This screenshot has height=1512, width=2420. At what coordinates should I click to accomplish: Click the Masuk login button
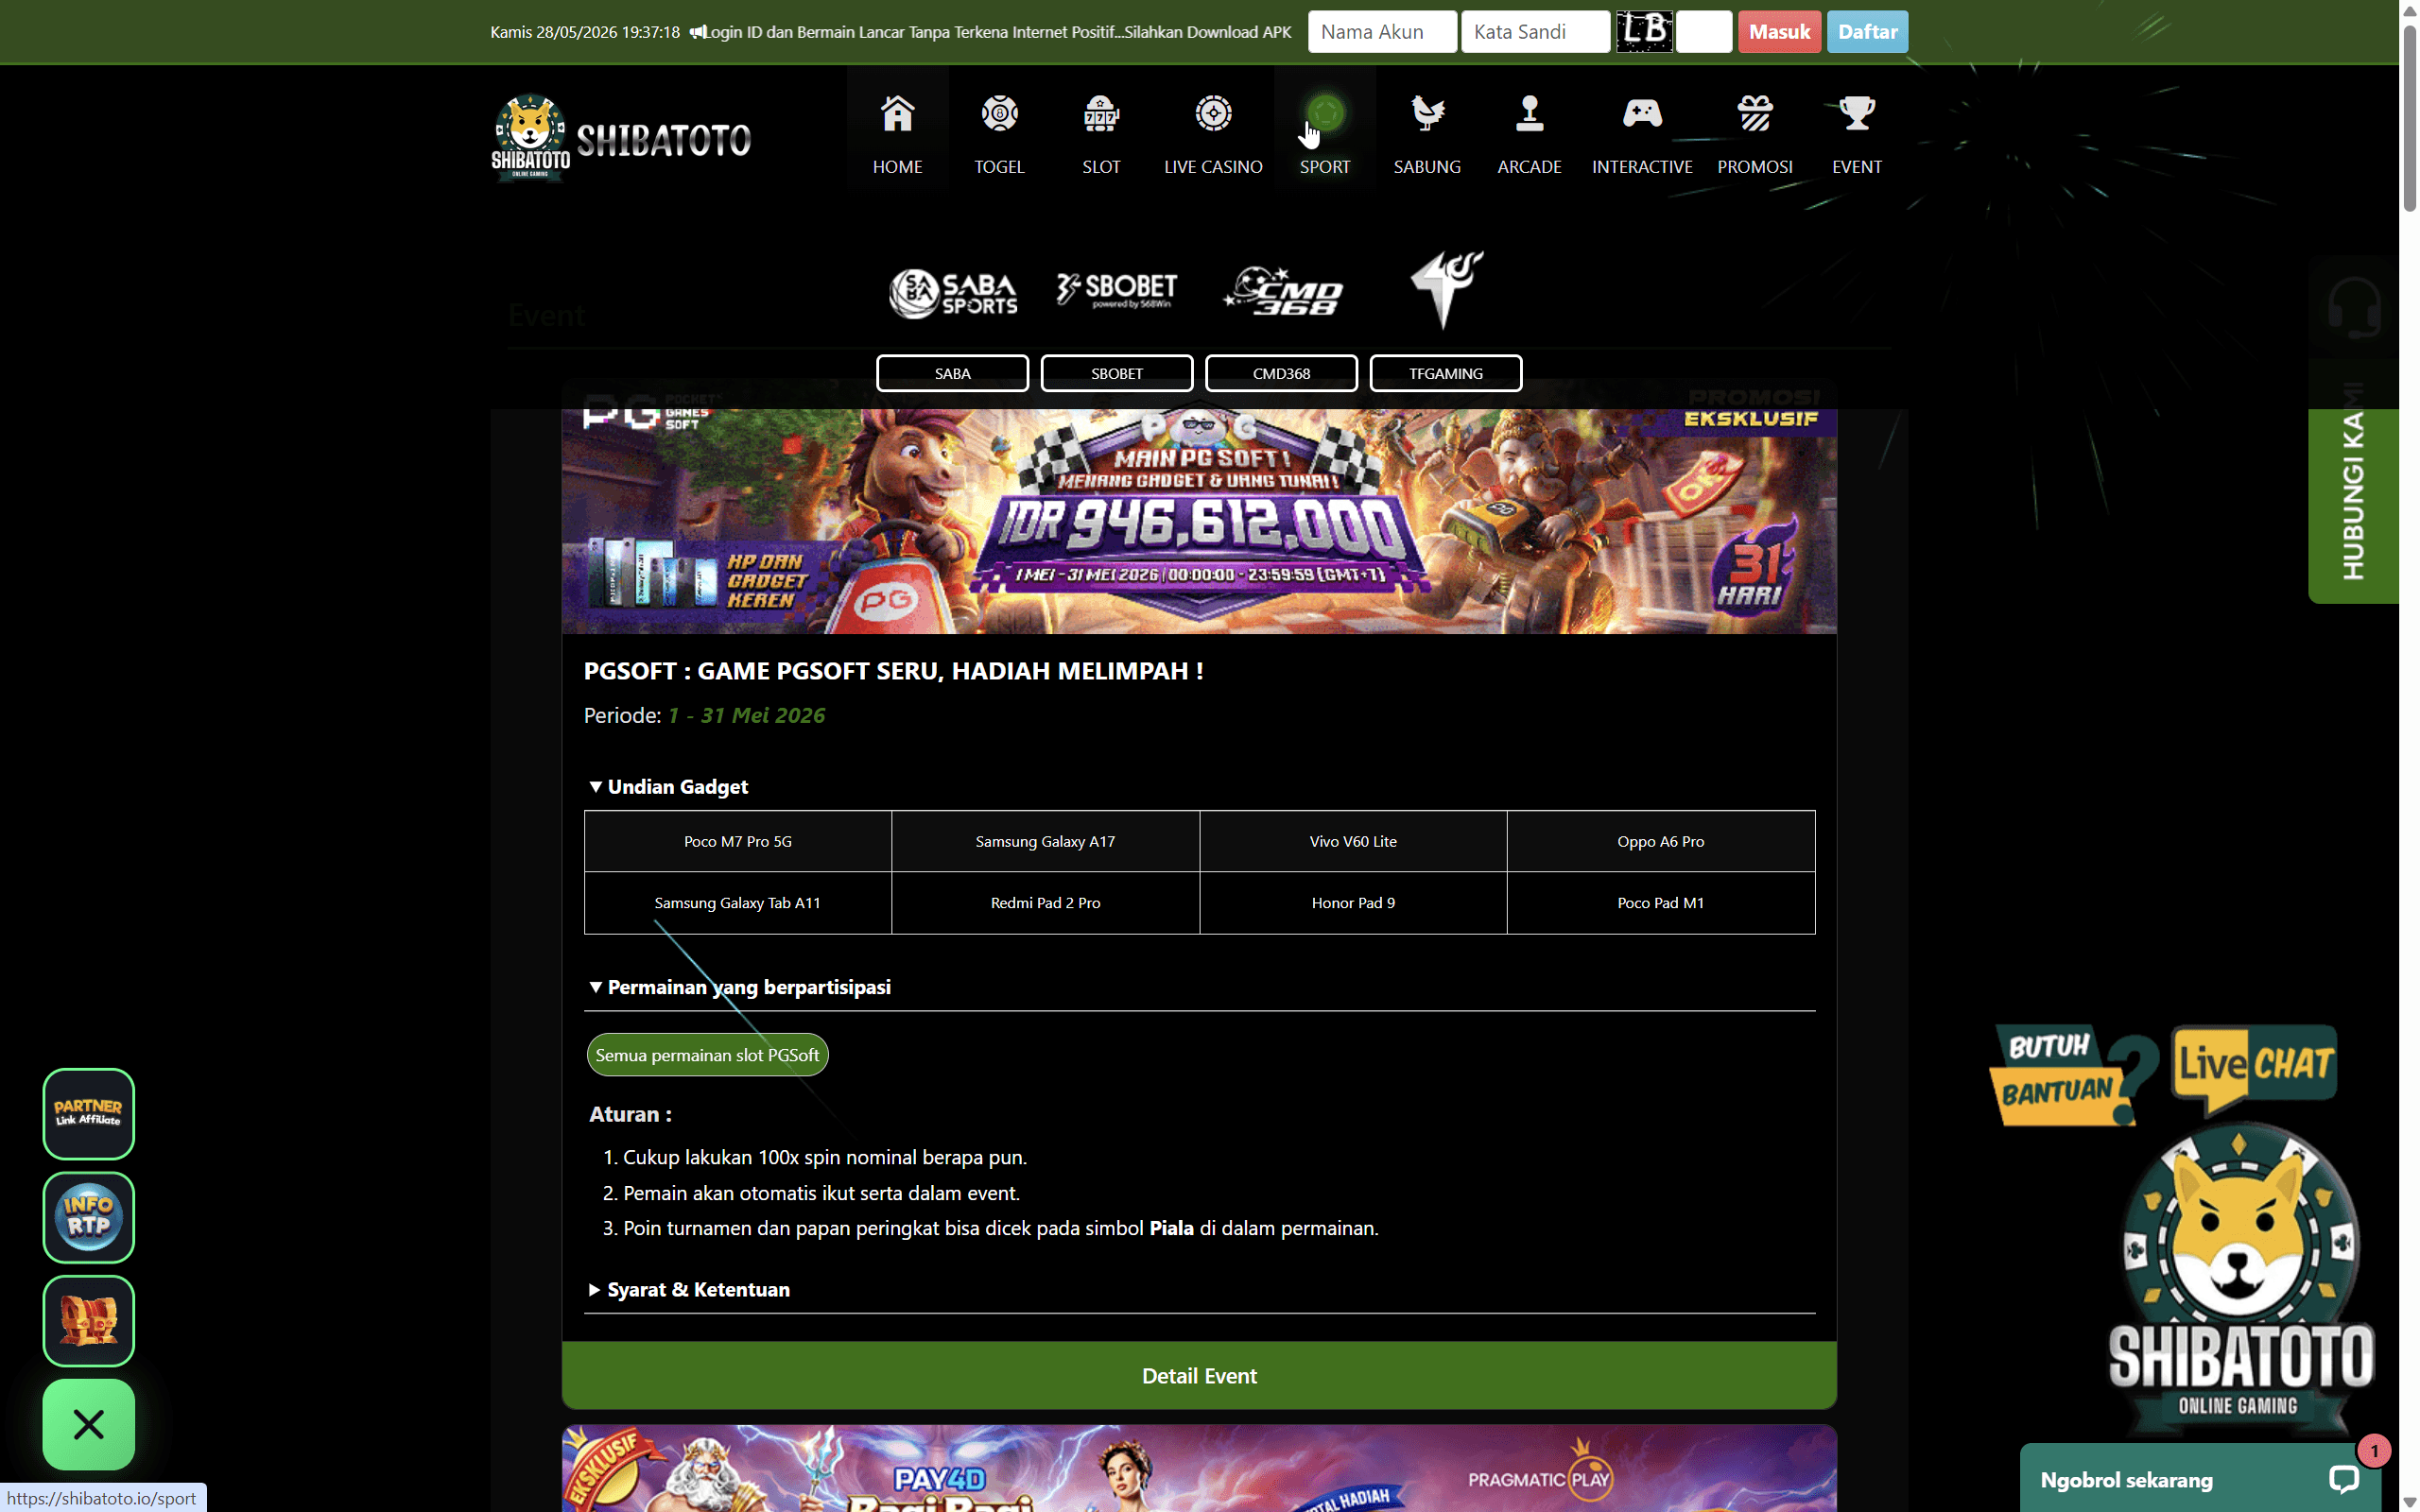[1779, 32]
